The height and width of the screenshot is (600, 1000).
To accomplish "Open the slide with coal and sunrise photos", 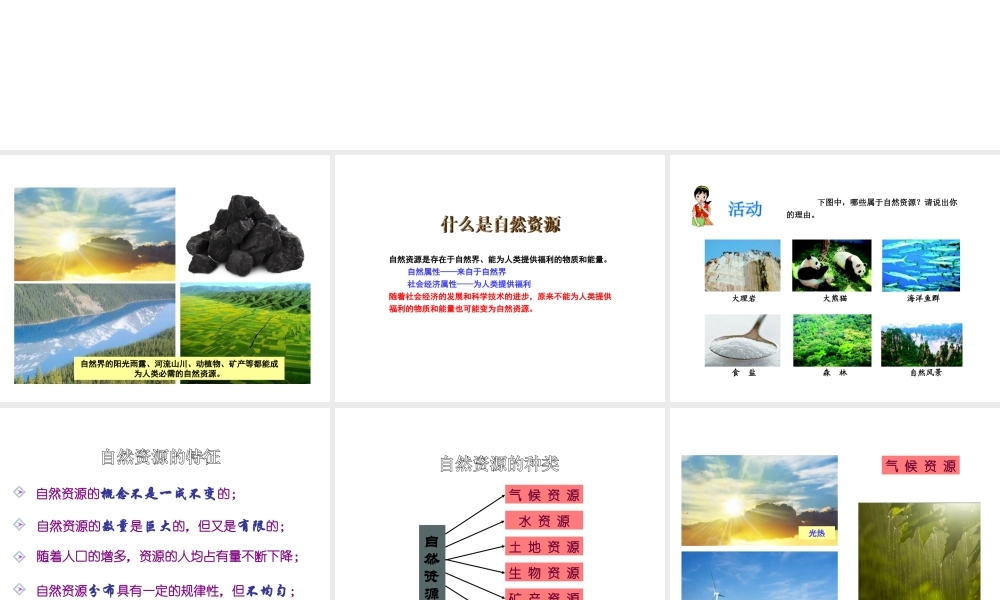I will point(165,278).
